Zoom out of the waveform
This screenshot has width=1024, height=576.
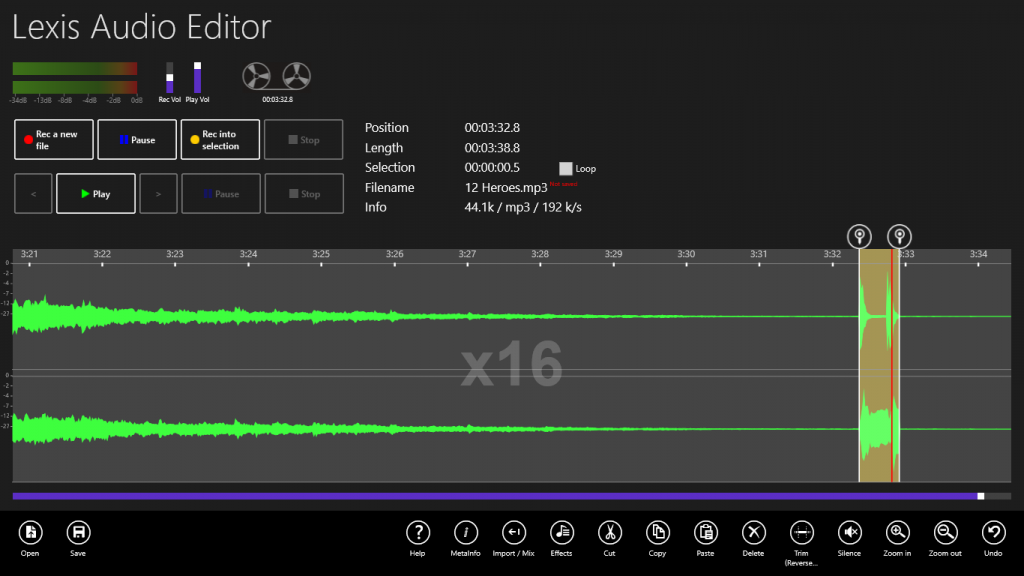coord(945,533)
